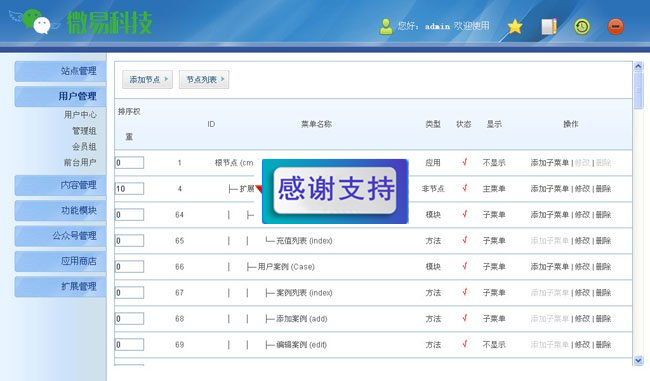Focus the sort weight field for ID 68
This screenshot has width=650, height=381.
[x=129, y=318]
